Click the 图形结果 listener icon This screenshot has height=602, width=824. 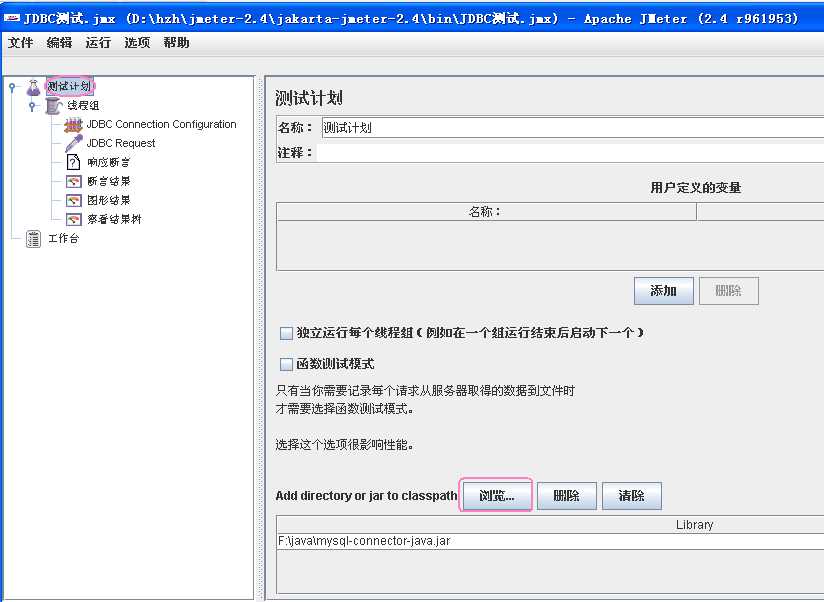click(74, 200)
